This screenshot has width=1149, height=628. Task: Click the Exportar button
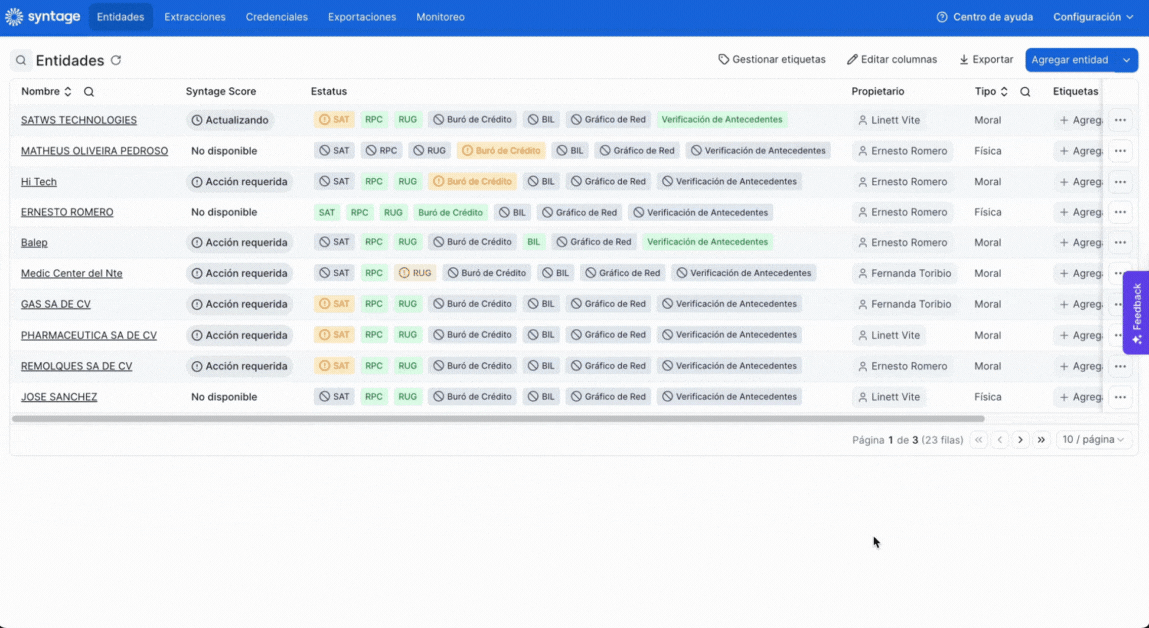point(986,59)
